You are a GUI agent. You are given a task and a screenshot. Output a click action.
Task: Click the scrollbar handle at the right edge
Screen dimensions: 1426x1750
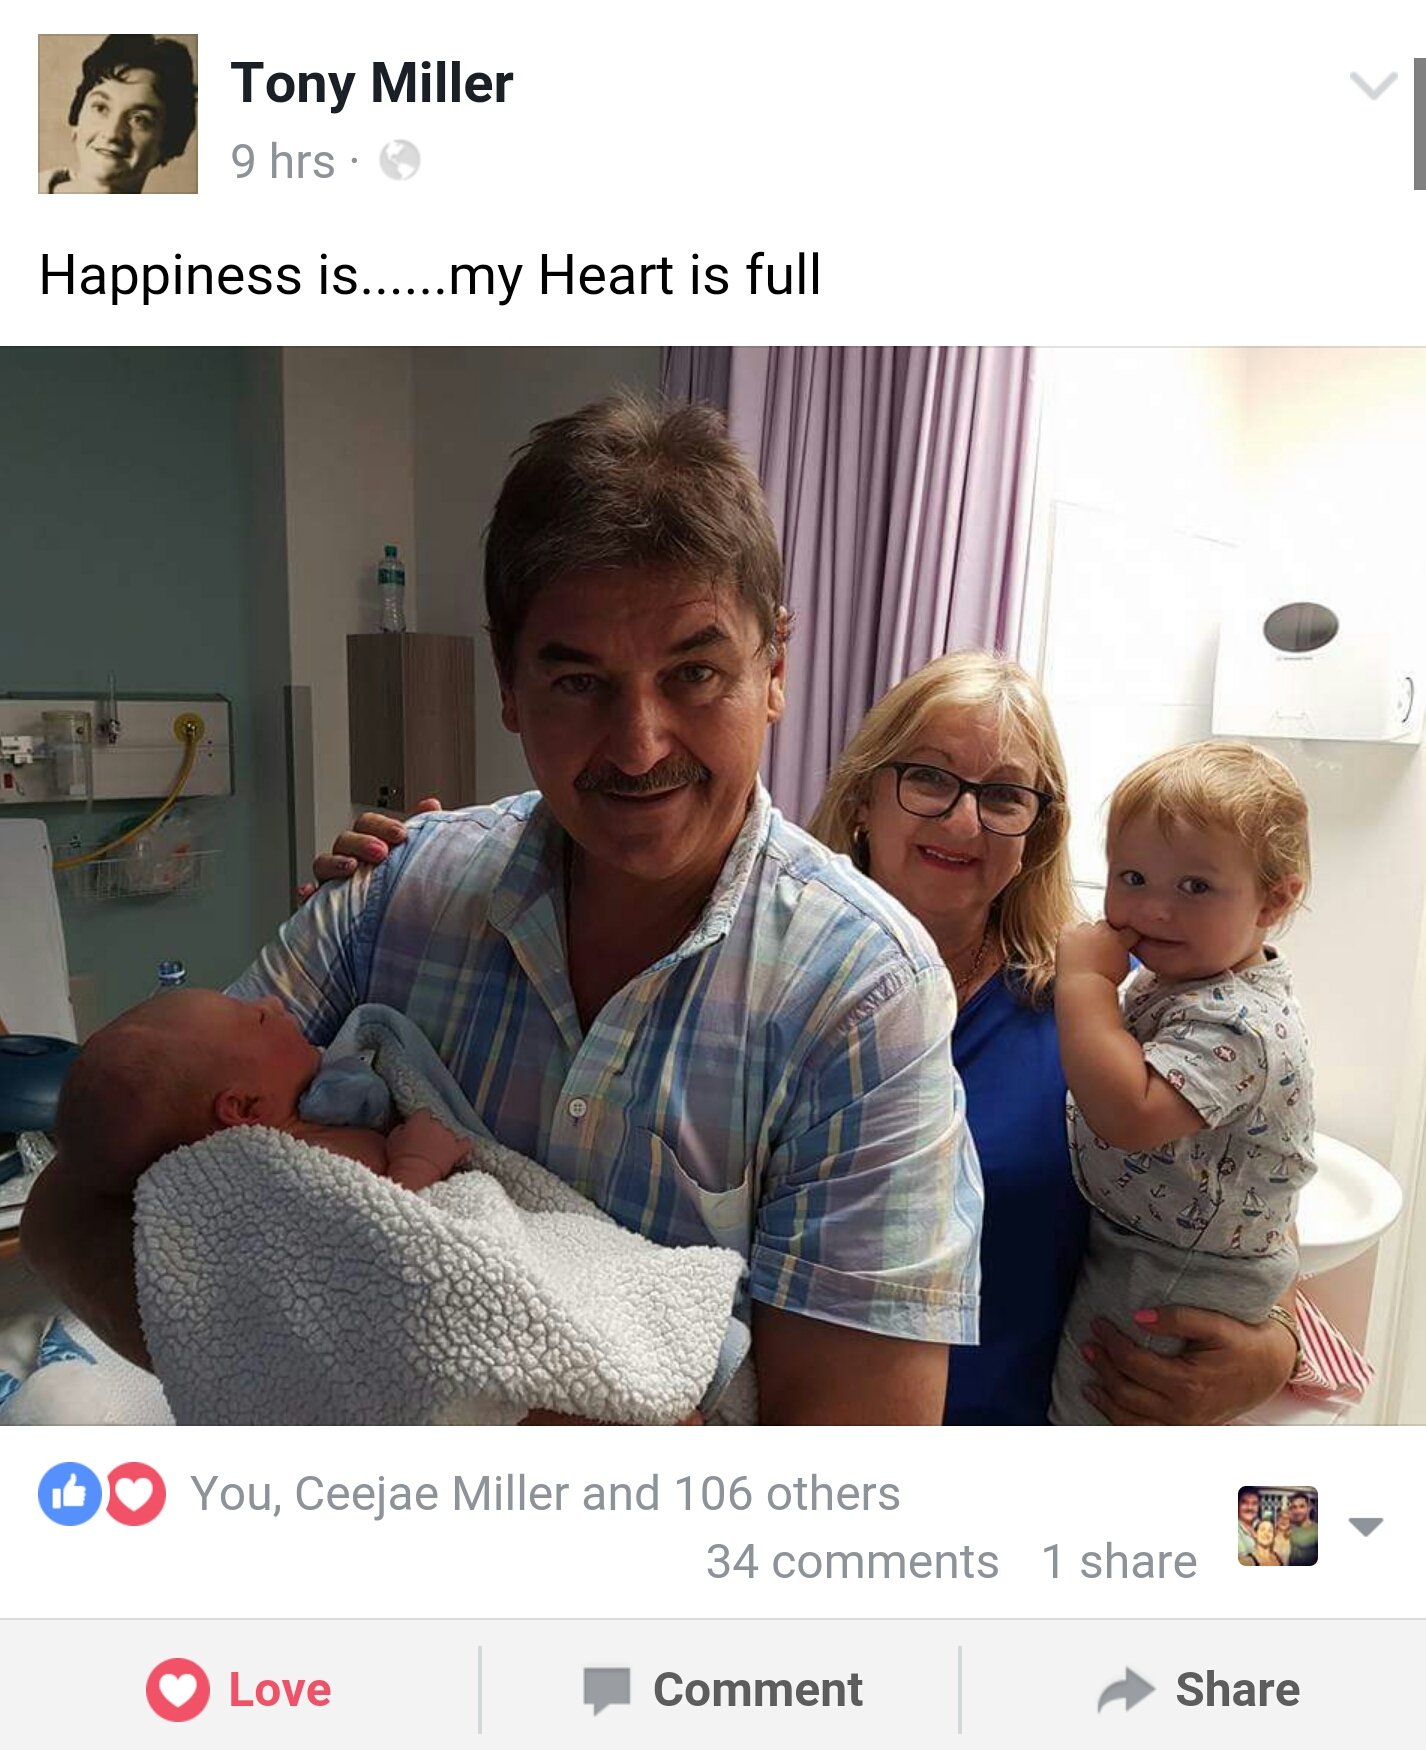1419,124
